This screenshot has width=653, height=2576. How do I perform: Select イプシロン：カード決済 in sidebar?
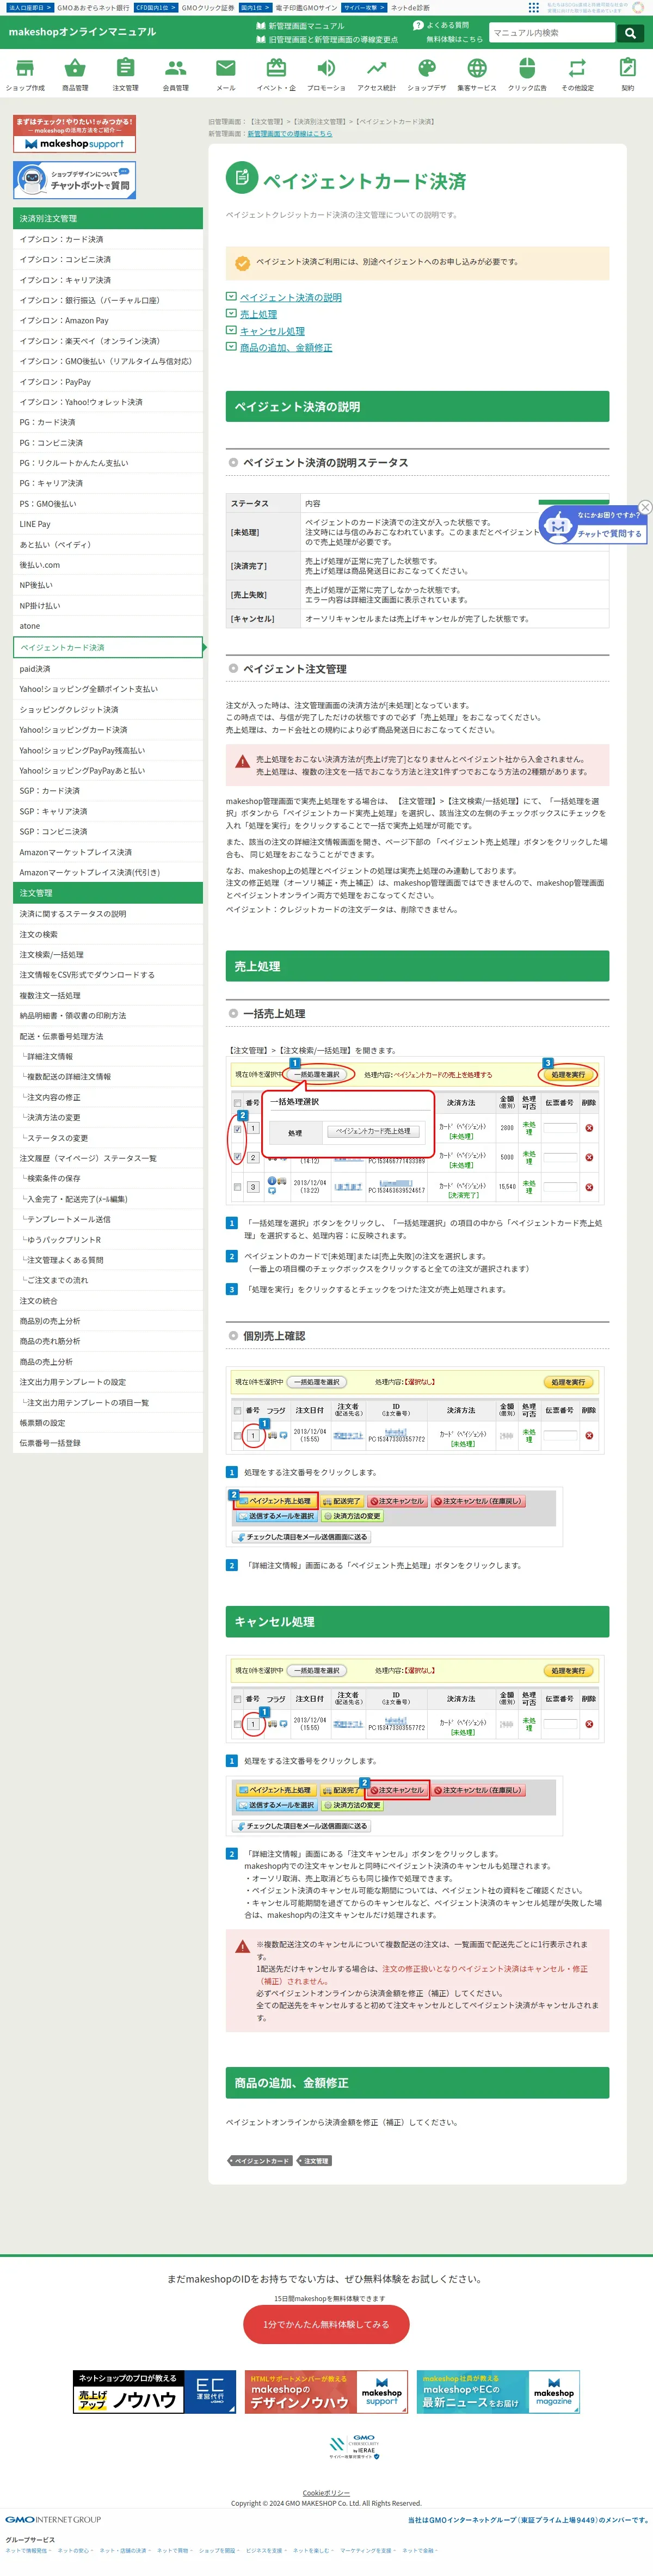[108, 239]
